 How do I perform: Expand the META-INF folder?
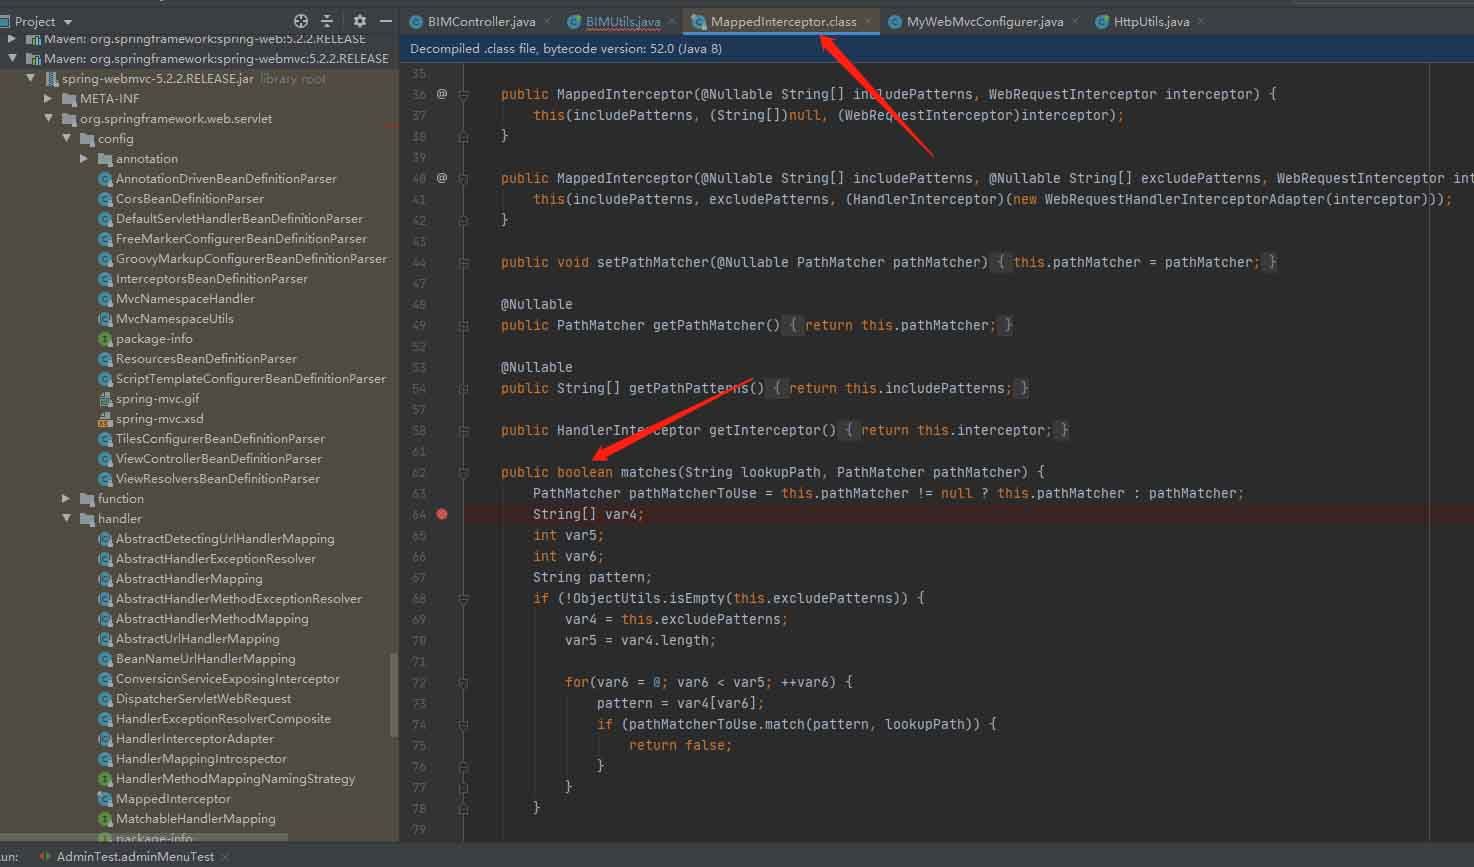point(48,98)
